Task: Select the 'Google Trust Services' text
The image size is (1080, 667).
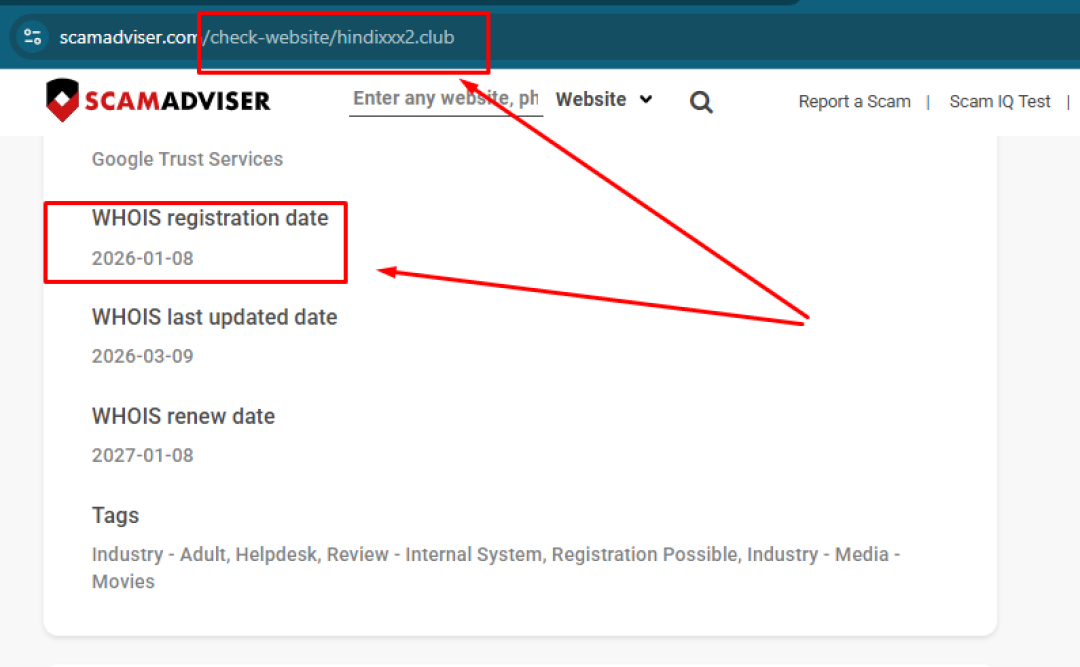Action: [187, 159]
